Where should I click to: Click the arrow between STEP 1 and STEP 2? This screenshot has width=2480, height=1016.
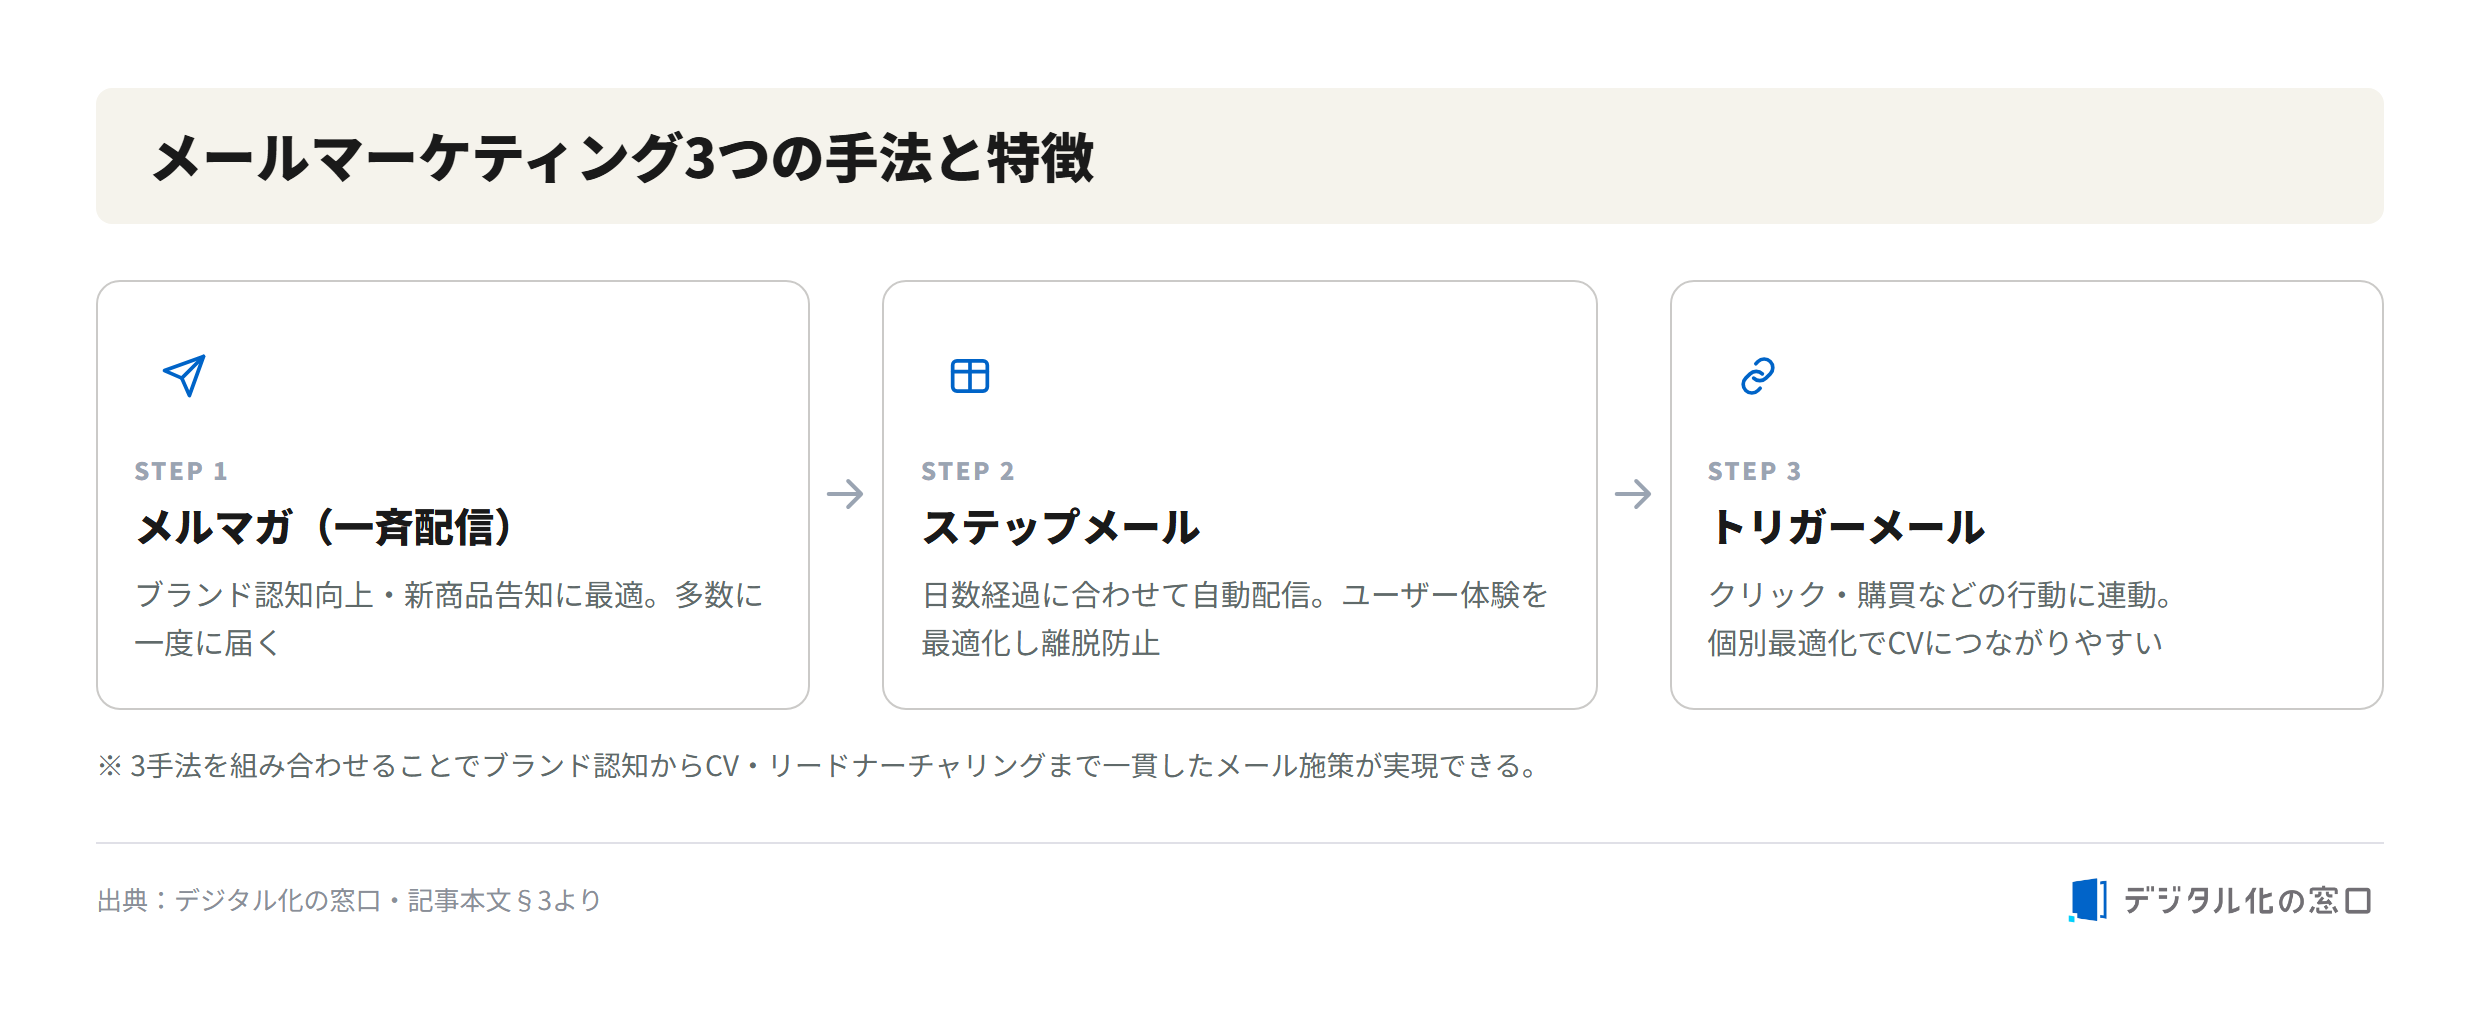845,494
